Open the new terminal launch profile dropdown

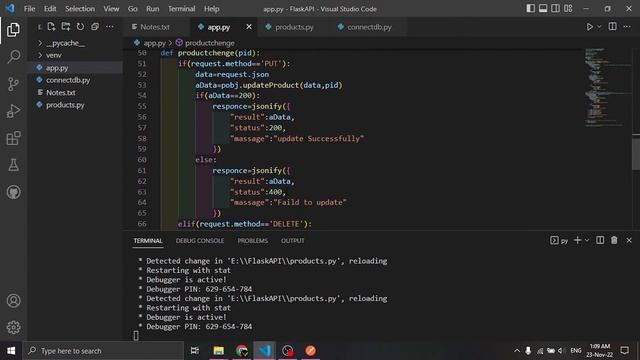(587, 240)
